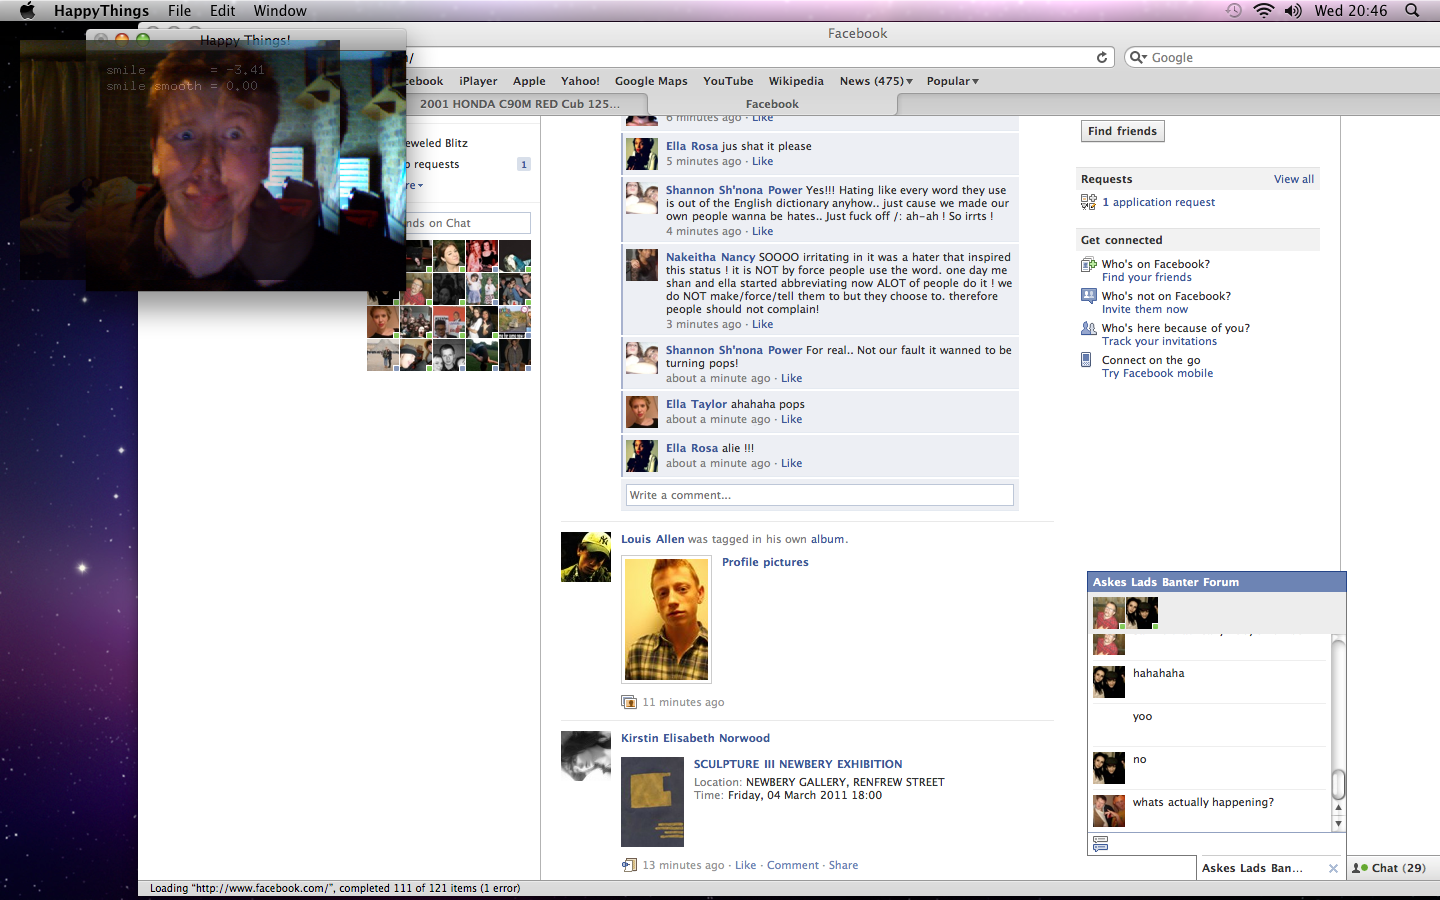
Task: Click the Louis Allen name link
Action: point(653,539)
